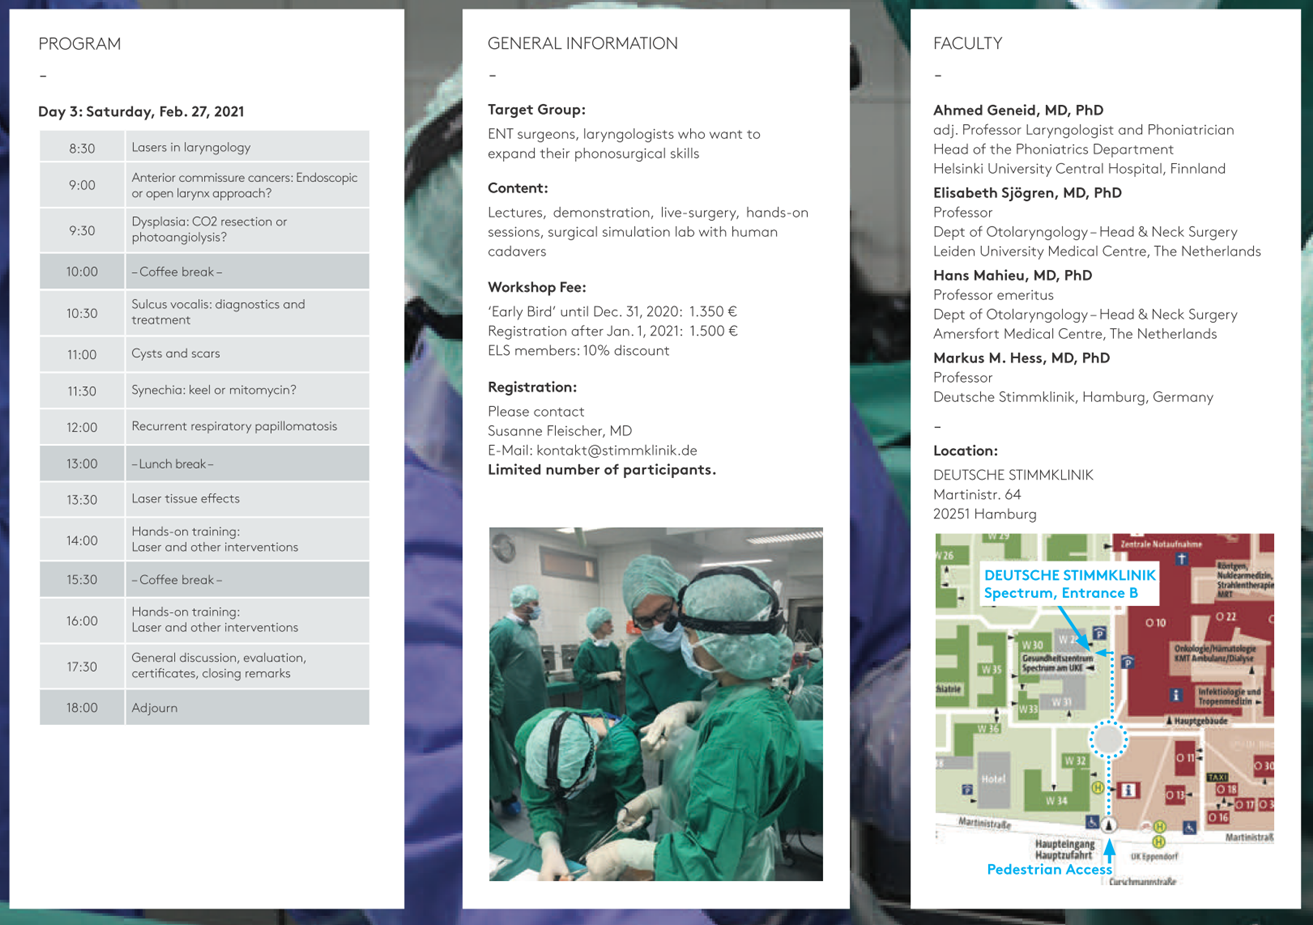Click faculty name 'Ahmed Geneid, MD, PhD'
The width and height of the screenshot is (1313, 925).
pyautogui.click(x=1018, y=110)
